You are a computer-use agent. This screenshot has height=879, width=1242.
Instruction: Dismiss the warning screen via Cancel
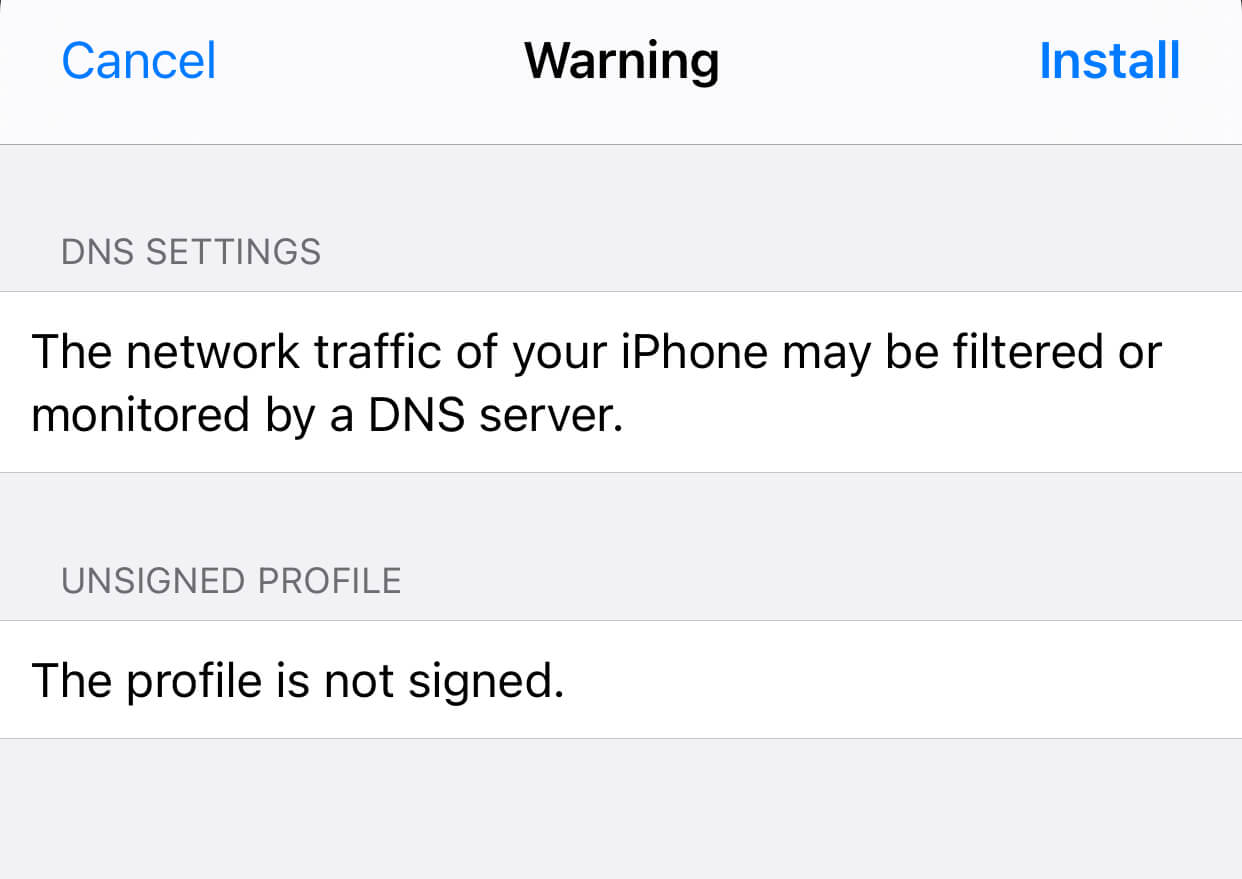point(138,60)
